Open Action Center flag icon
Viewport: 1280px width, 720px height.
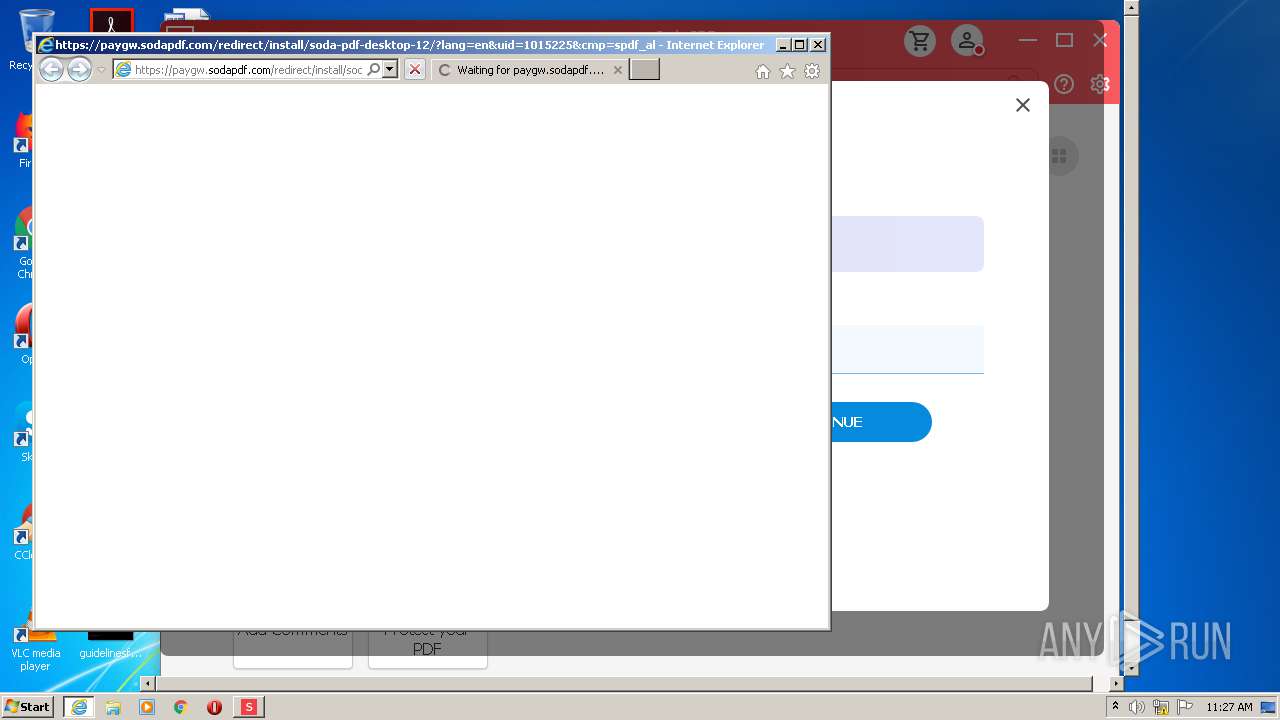pyautogui.click(x=1185, y=707)
